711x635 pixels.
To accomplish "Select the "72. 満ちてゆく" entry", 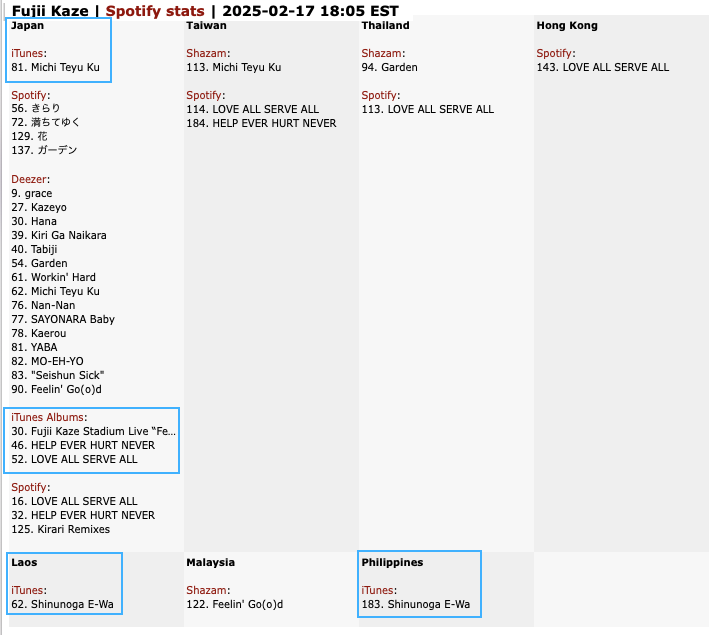I will point(45,122).
